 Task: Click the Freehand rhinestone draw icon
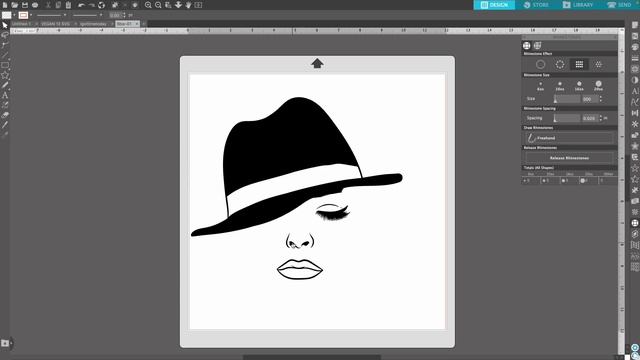(531, 138)
